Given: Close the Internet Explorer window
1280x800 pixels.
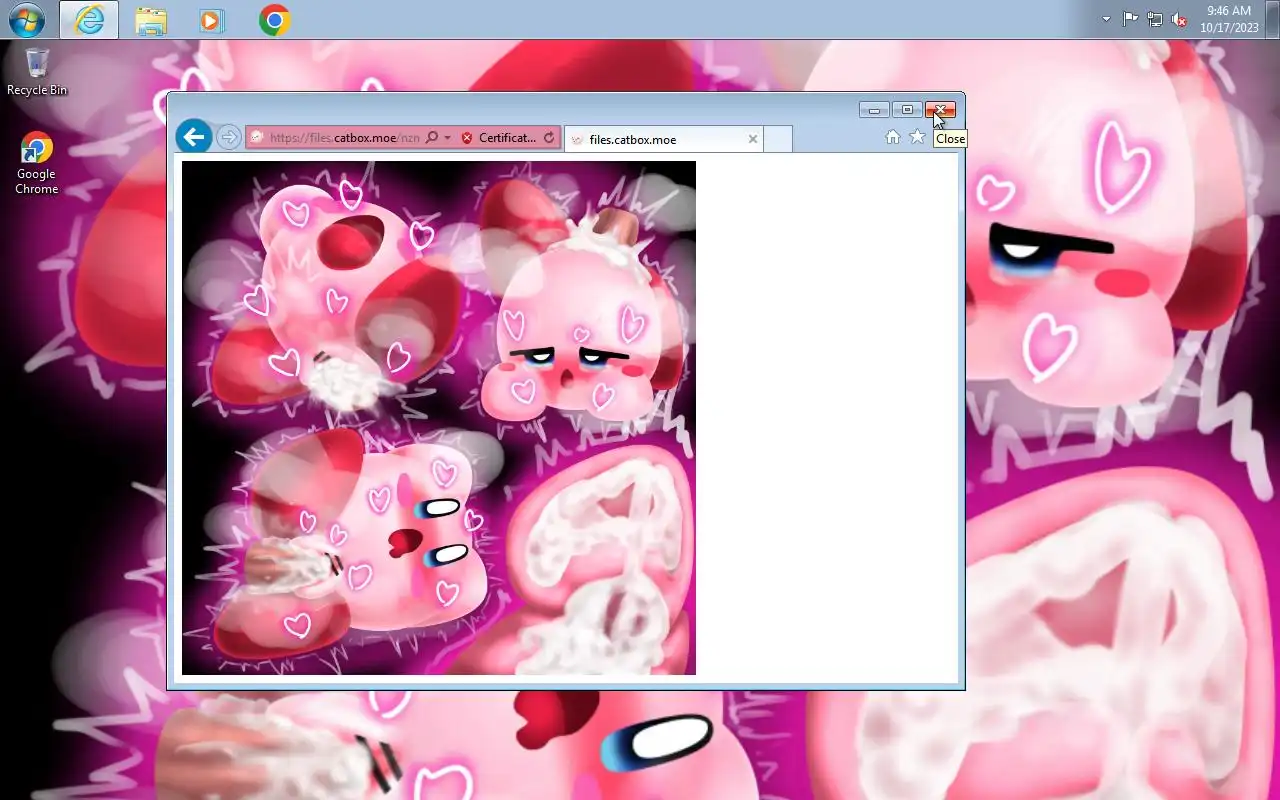Looking at the screenshot, I should tap(940, 110).
